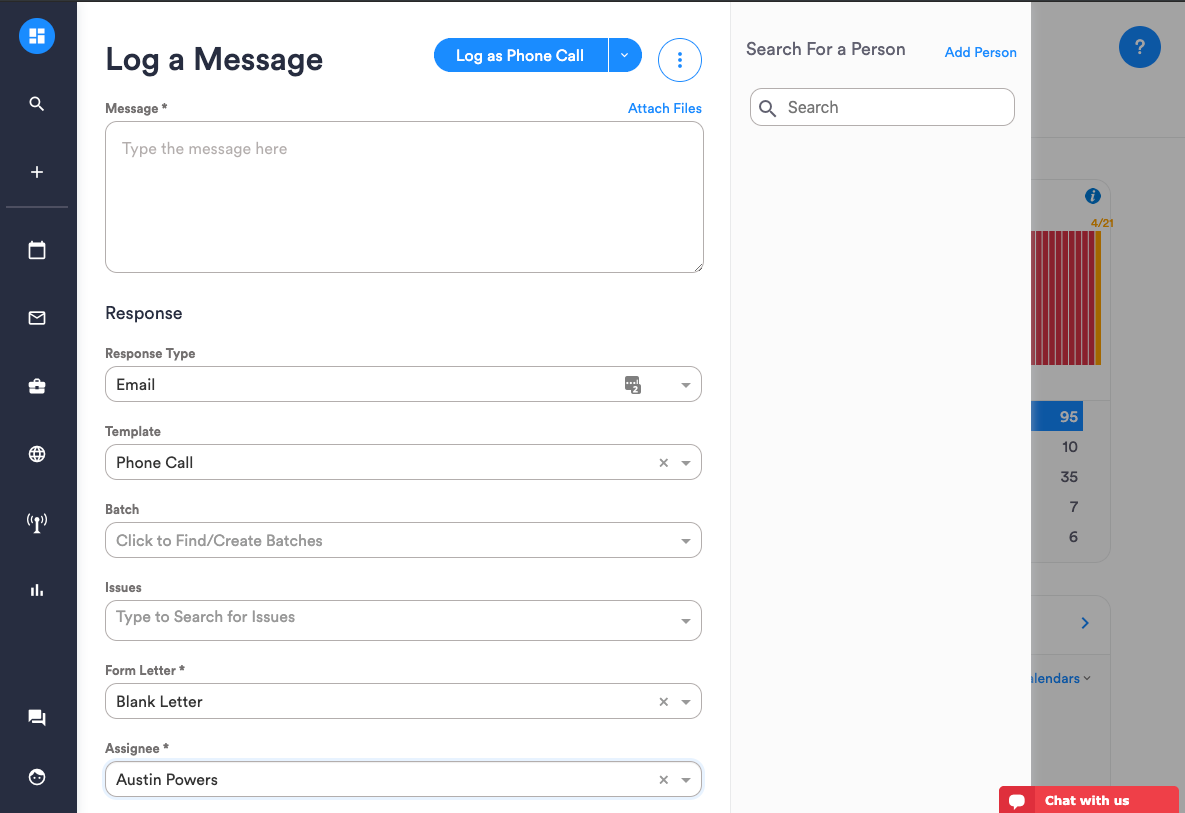This screenshot has width=1185, height=813.
Task: Select the globe icon in the sidebar
Action: point(36,453)
